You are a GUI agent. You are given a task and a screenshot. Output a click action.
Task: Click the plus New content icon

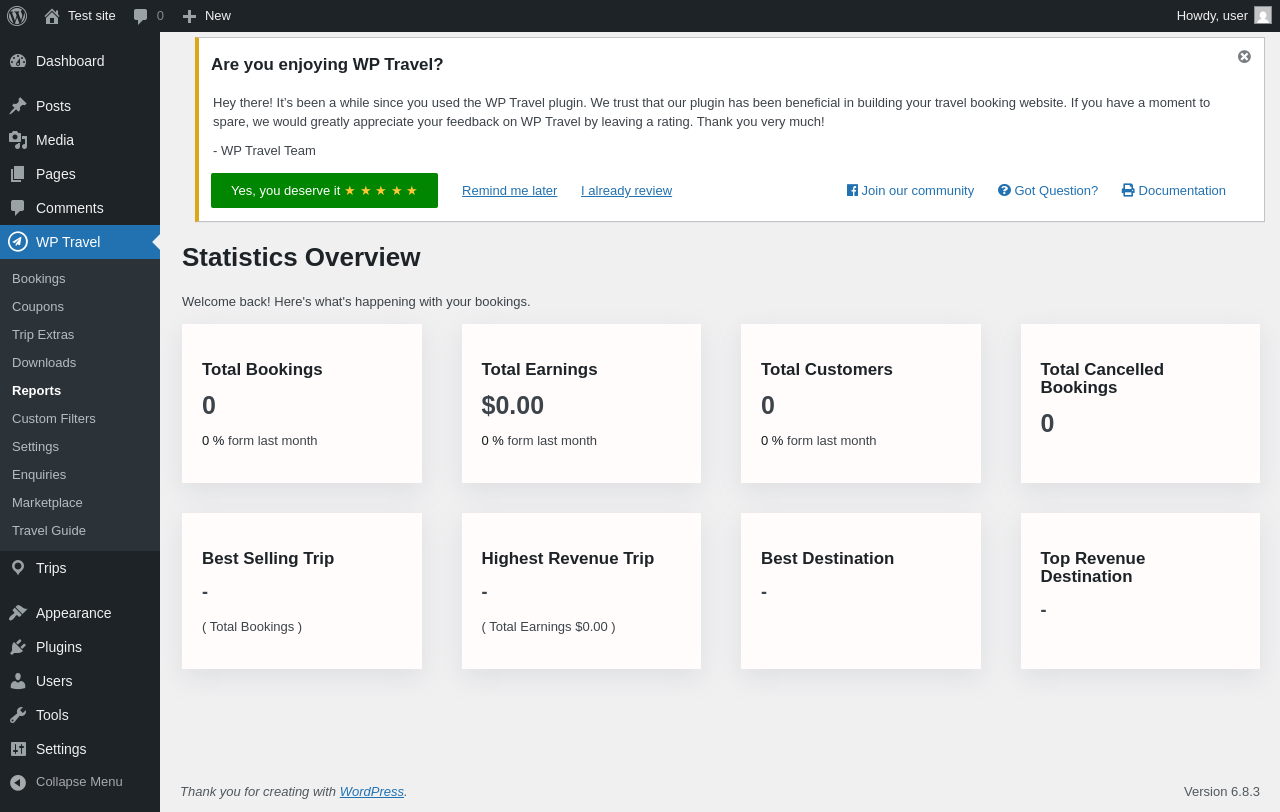pyautogui.click(x=189, y=16)
